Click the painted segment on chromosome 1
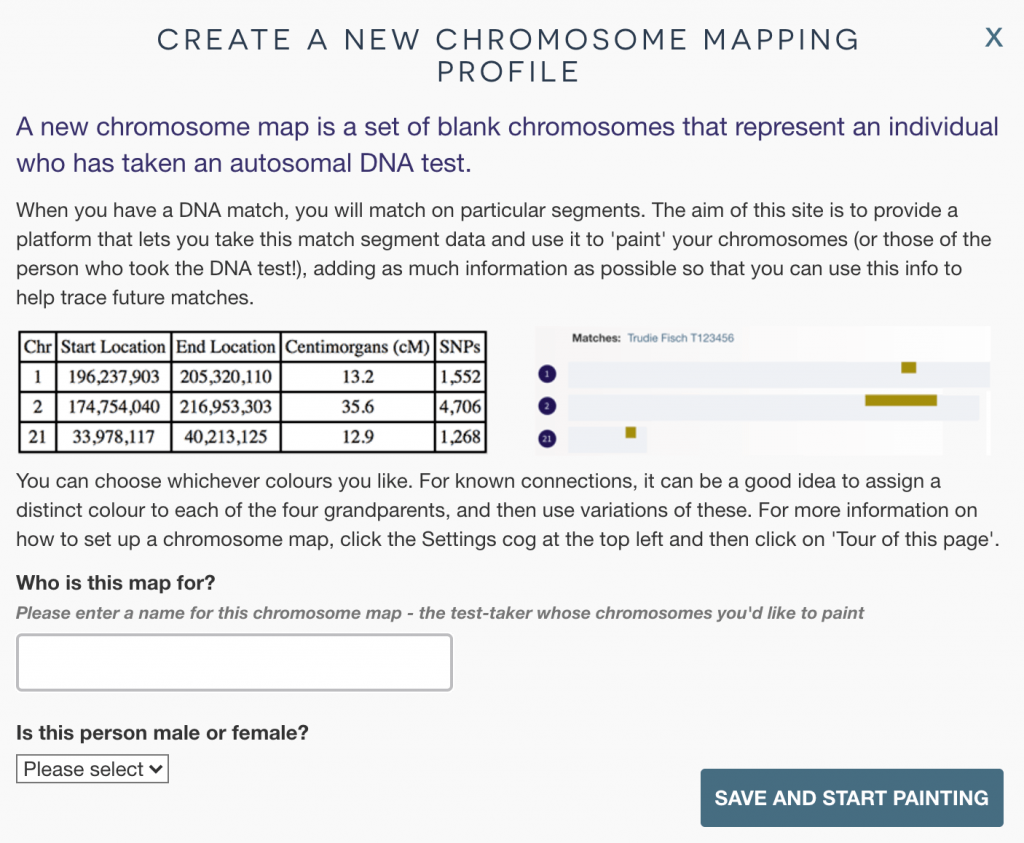Image resolution: width=1024 pixels, height=843 pixels. tap(908, 367)
